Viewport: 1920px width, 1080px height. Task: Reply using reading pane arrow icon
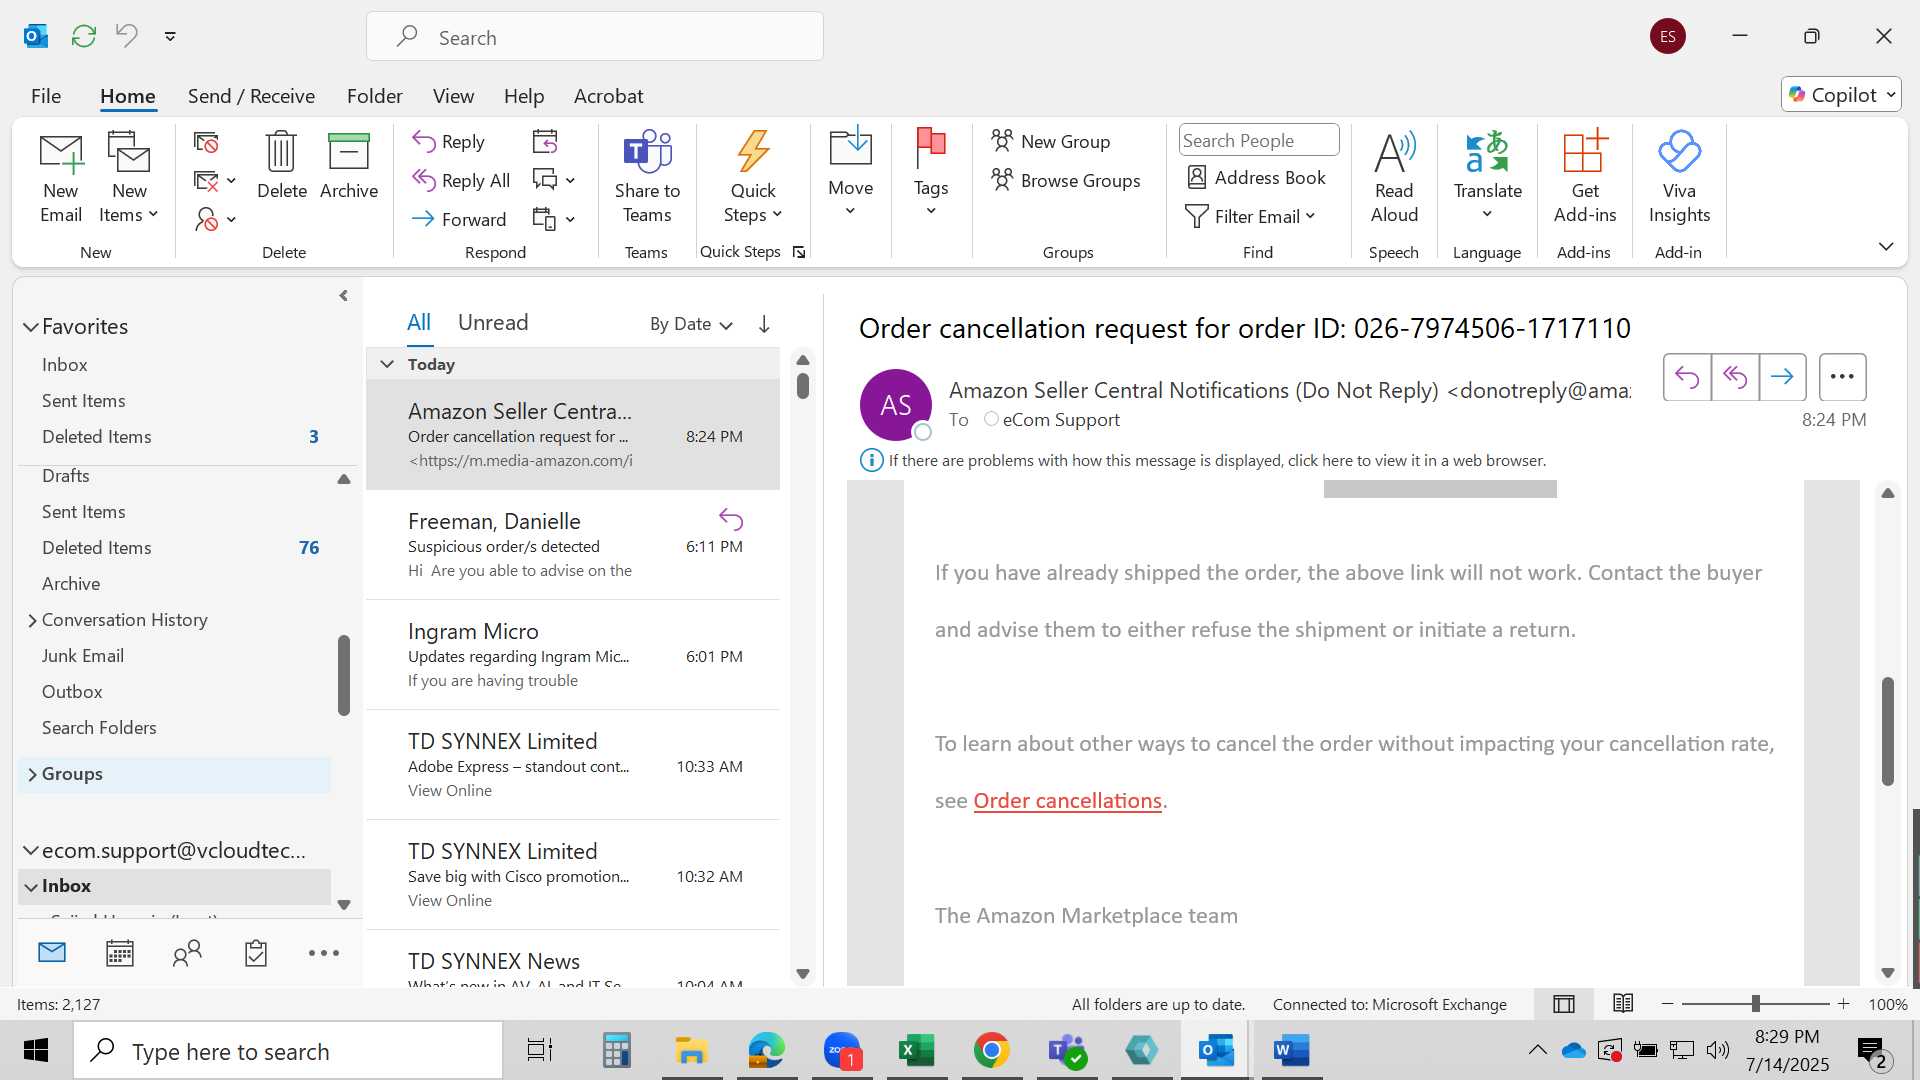click(1687, 377)
